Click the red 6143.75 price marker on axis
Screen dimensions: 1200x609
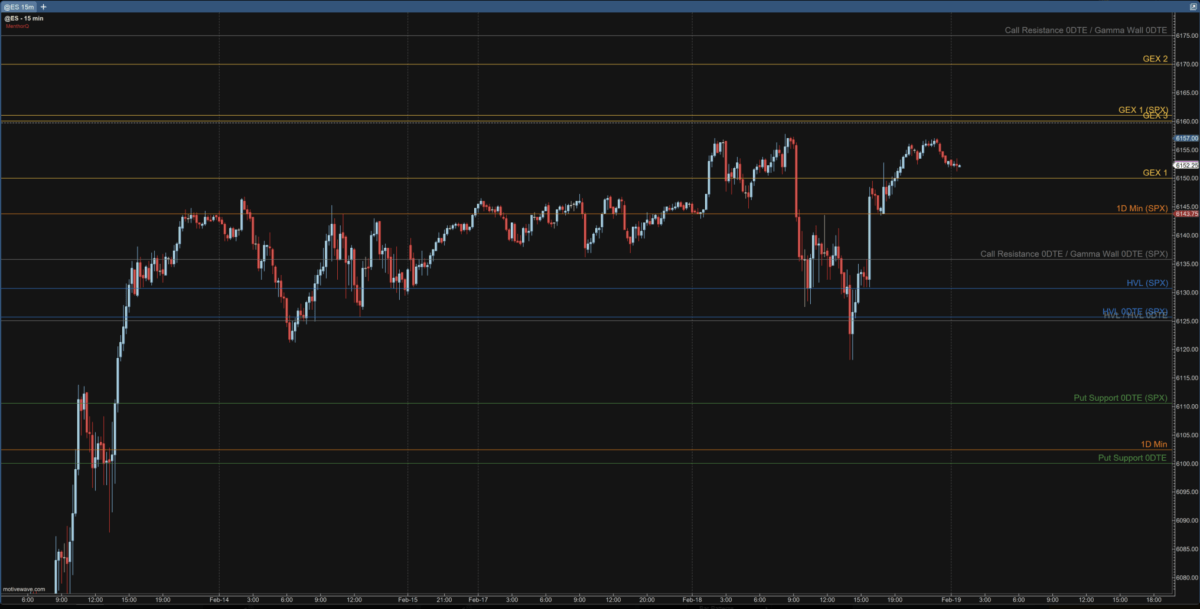click(1186, 214)
